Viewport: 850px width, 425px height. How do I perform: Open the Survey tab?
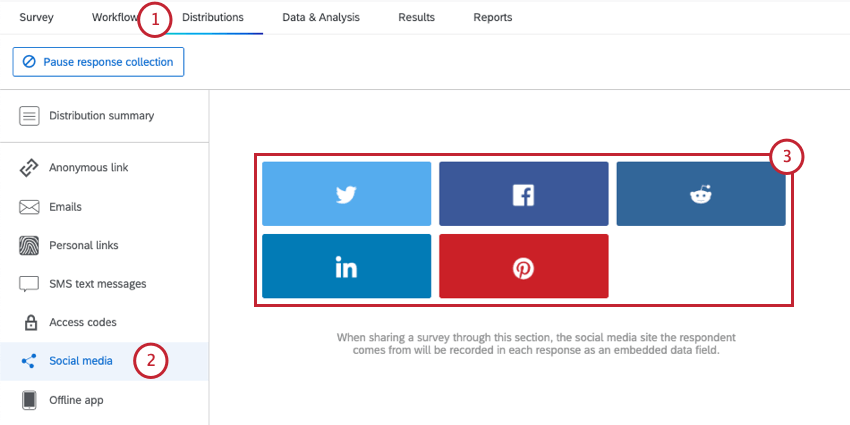(x=36, y=17)
